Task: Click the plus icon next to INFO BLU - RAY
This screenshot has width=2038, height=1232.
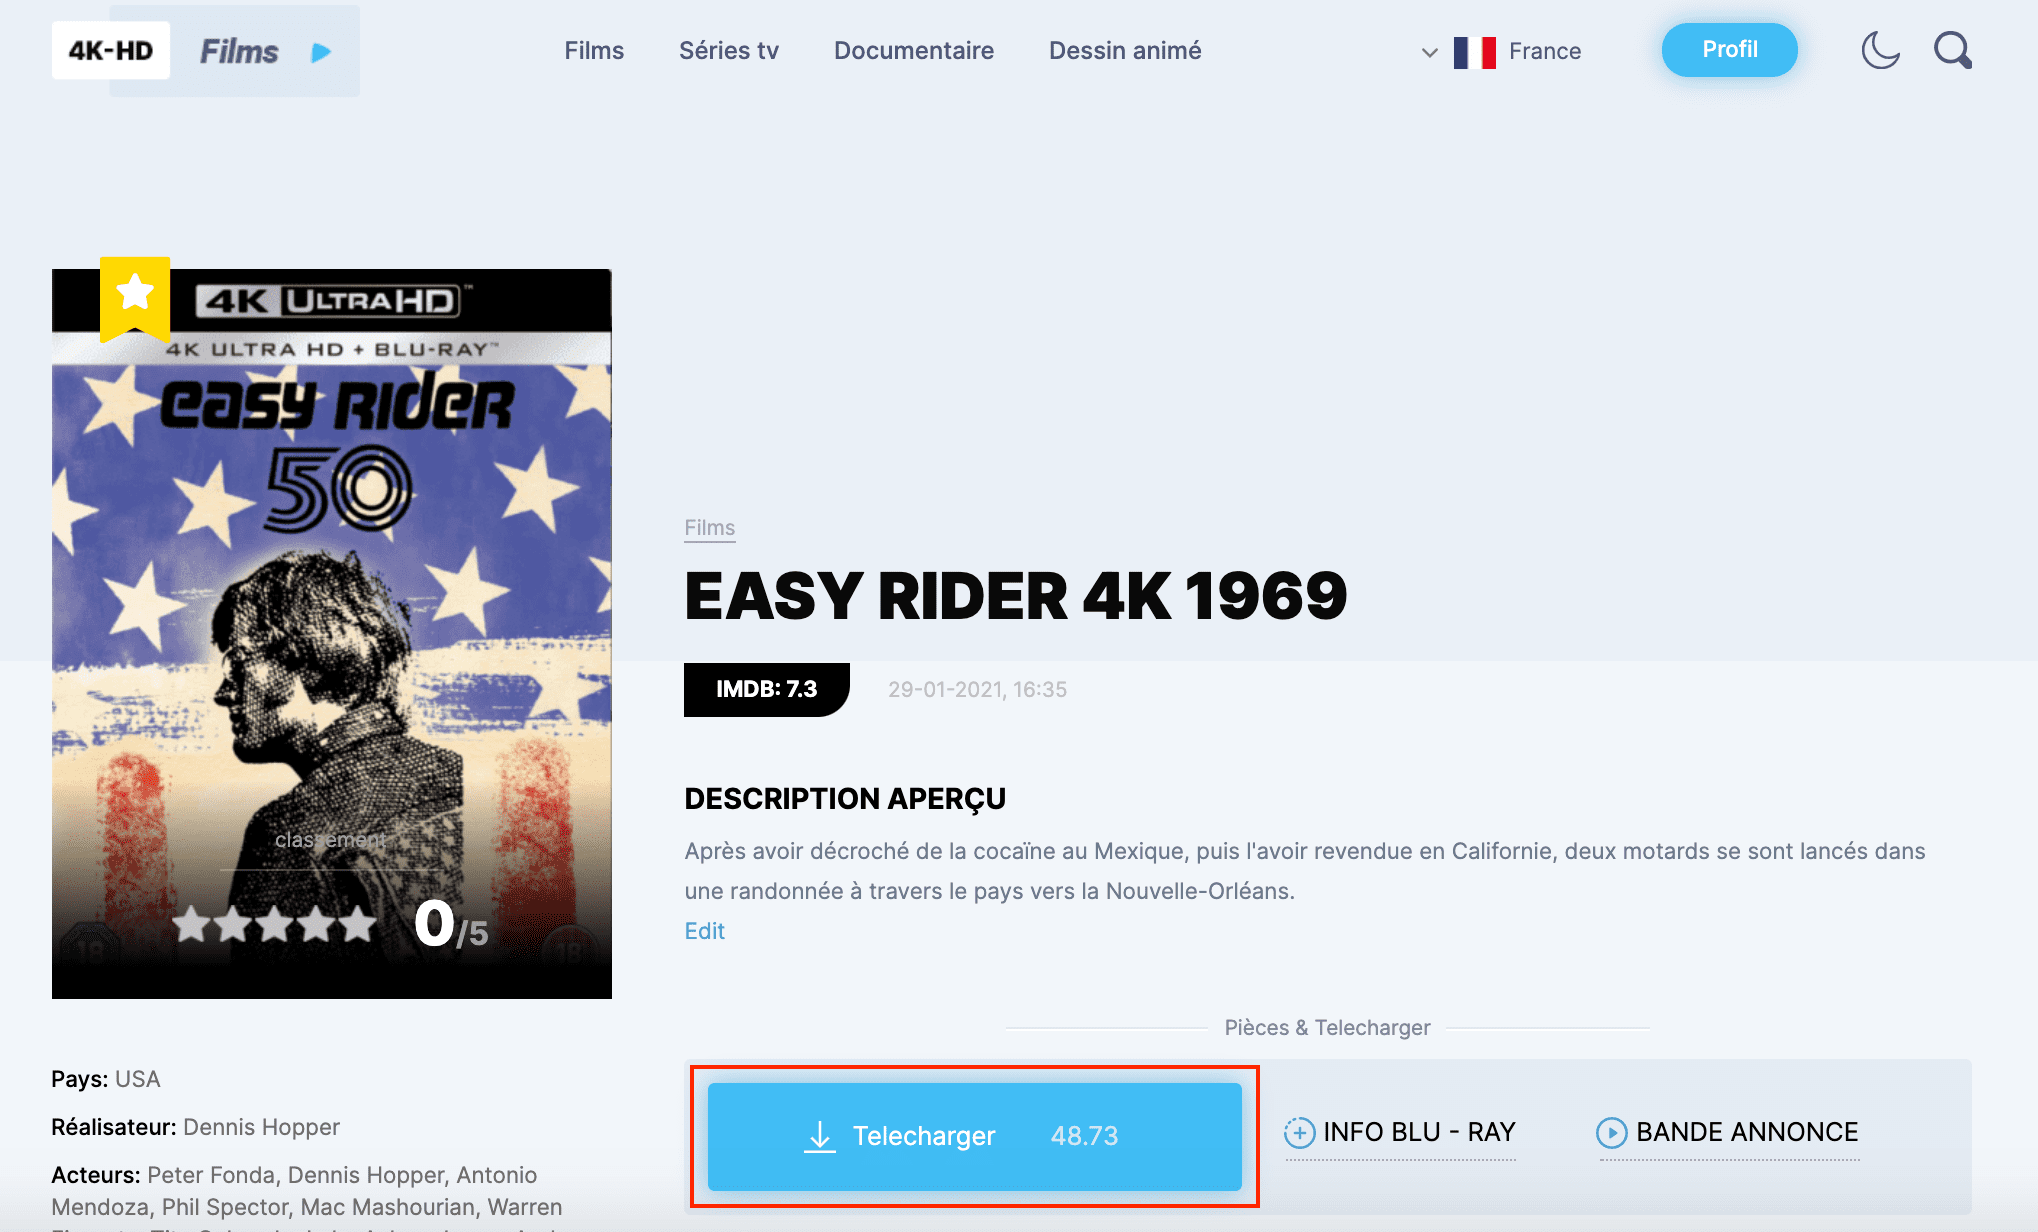Action: click(1299, 1133)
